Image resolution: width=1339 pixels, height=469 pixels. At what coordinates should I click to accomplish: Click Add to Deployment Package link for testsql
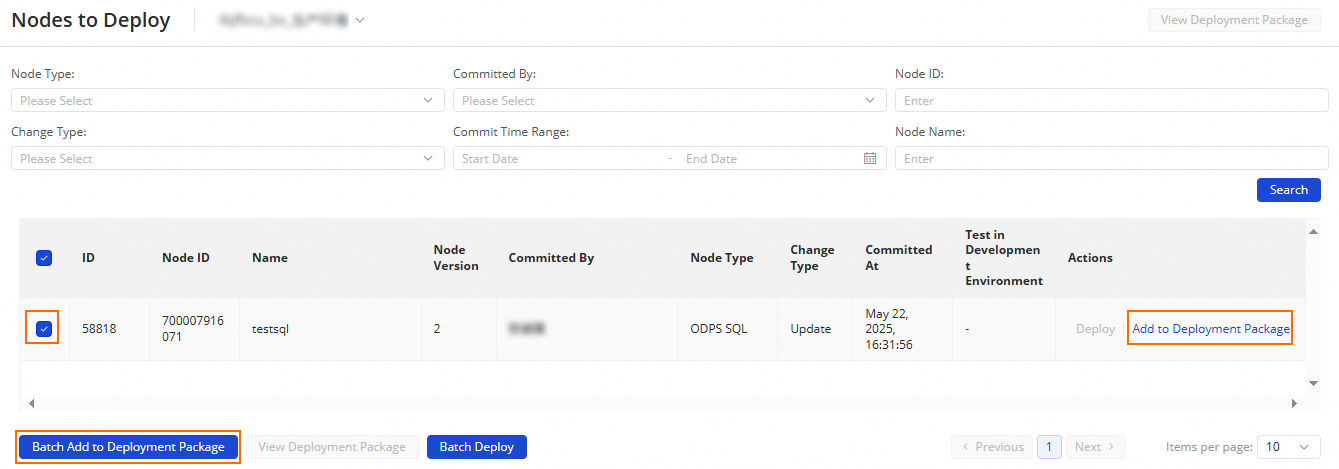1210,329
